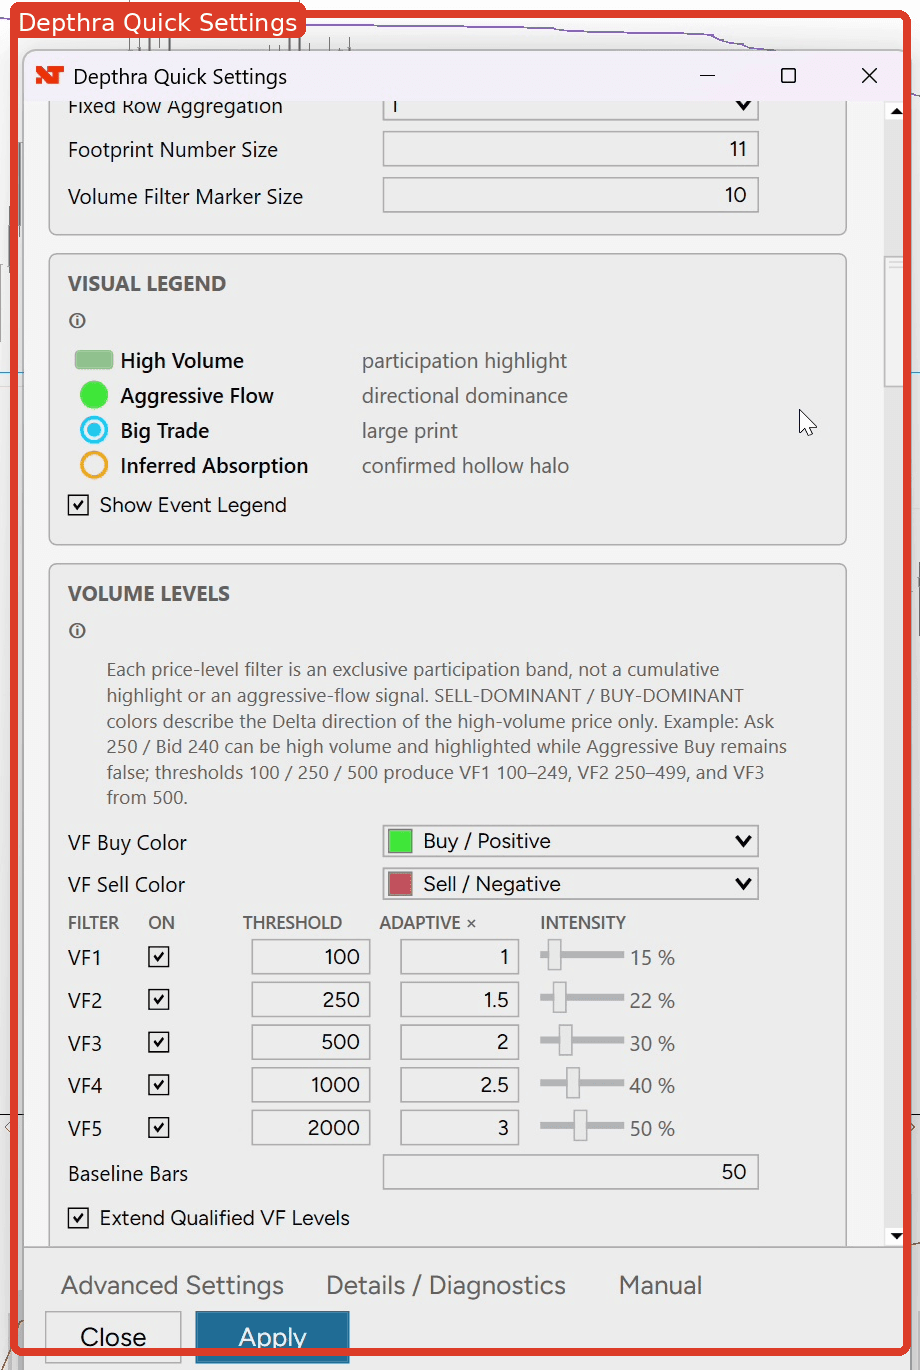Click the 'confirmed hollow halo' description text

coord(465,466)
